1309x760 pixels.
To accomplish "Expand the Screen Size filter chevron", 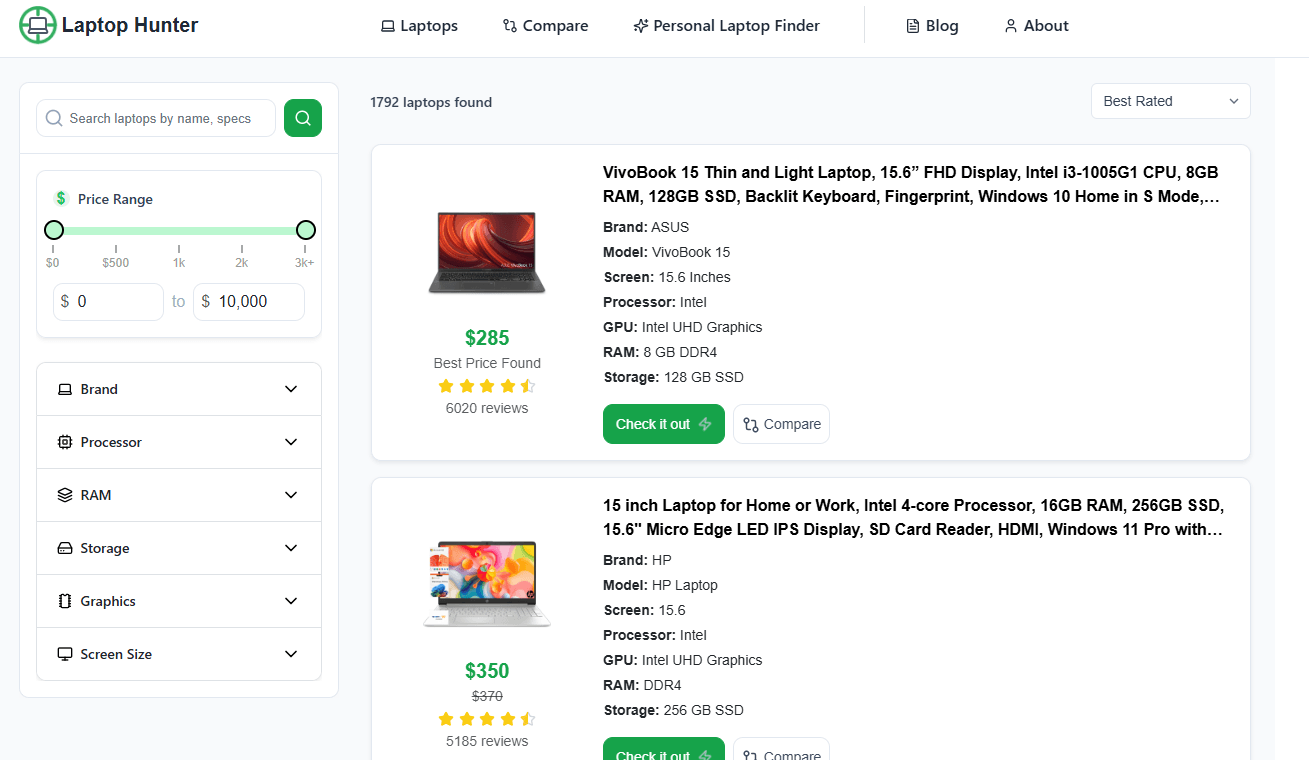I will pyautogui.click(x=291, y=654).
